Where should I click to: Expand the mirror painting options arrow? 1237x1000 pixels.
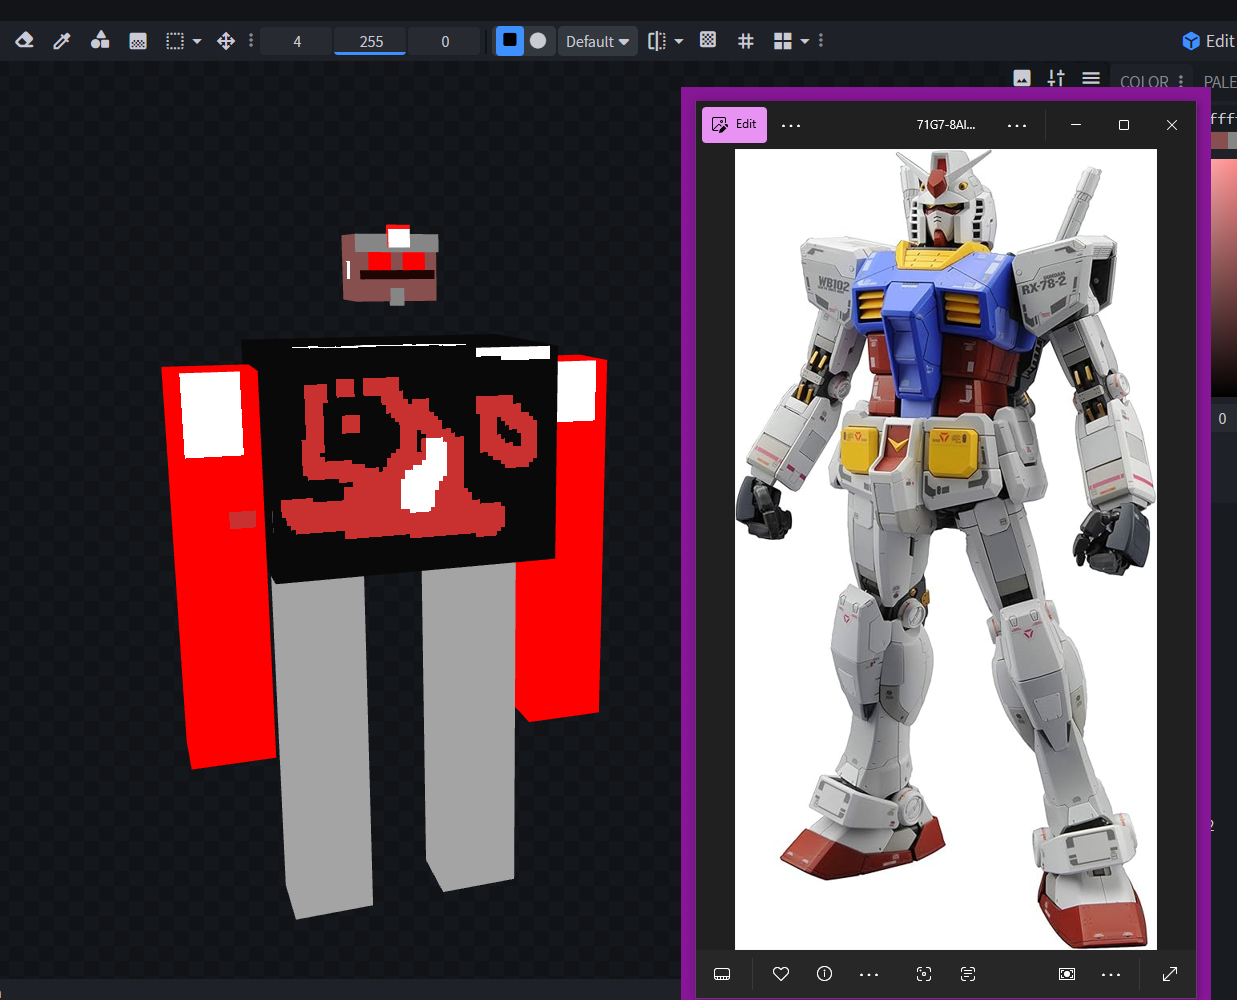(x=679, y=41)
